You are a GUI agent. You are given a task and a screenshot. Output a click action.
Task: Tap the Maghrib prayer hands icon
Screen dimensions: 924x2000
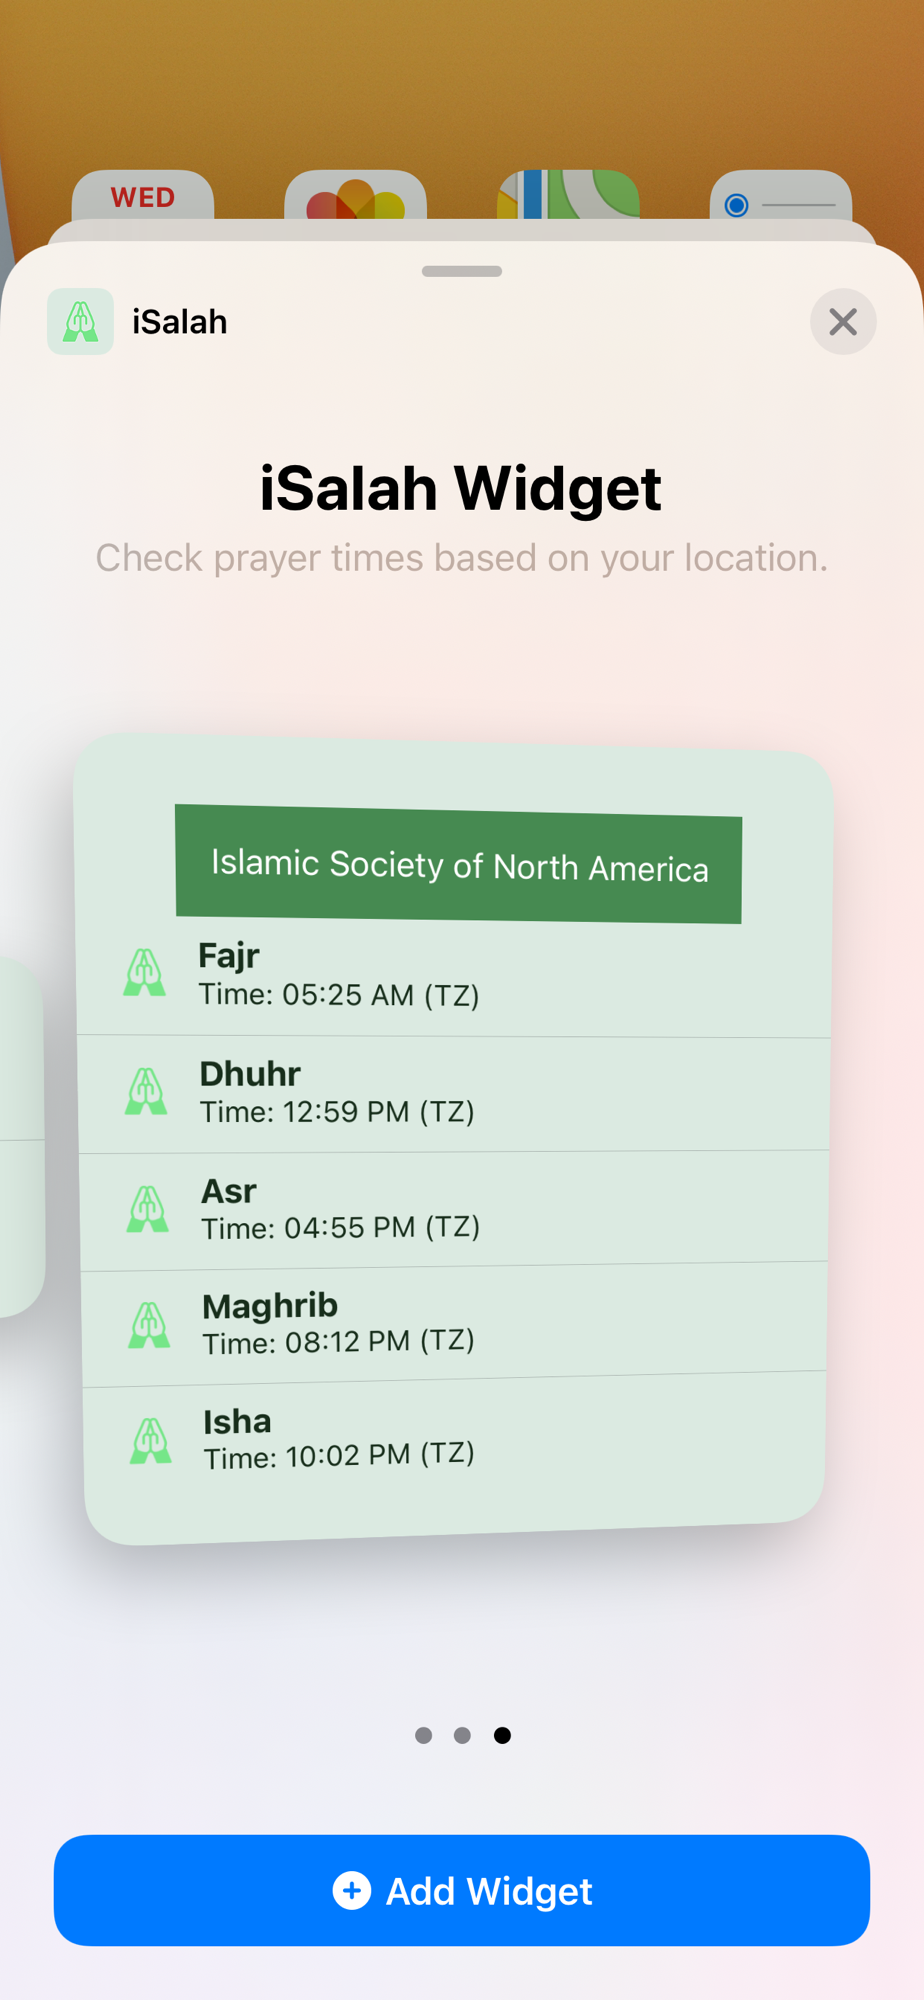[149, 1325]
